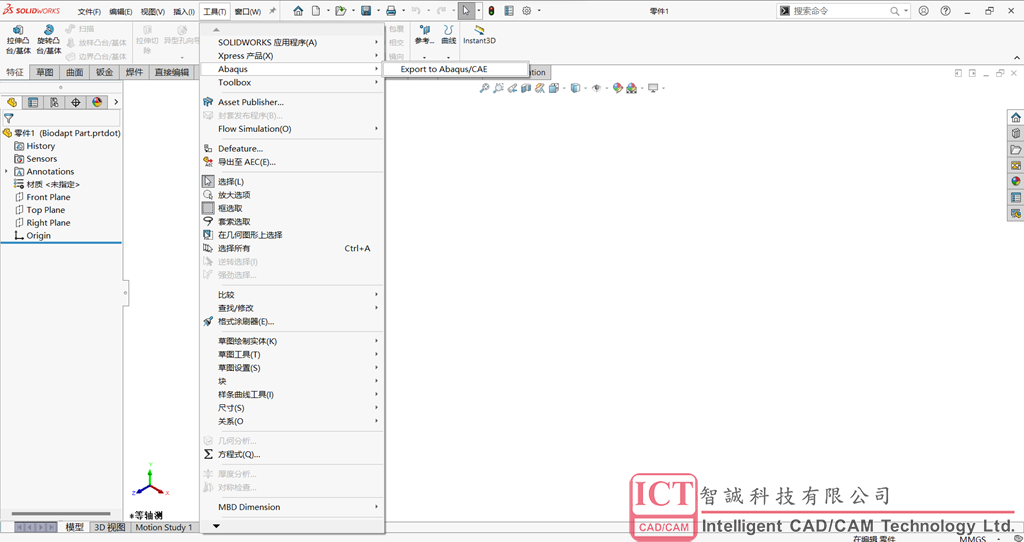Open the SOLIDWORKS 应用程序(A) submenu
The width and height of the screenshot is (1024, 542).
click(292, 42)
